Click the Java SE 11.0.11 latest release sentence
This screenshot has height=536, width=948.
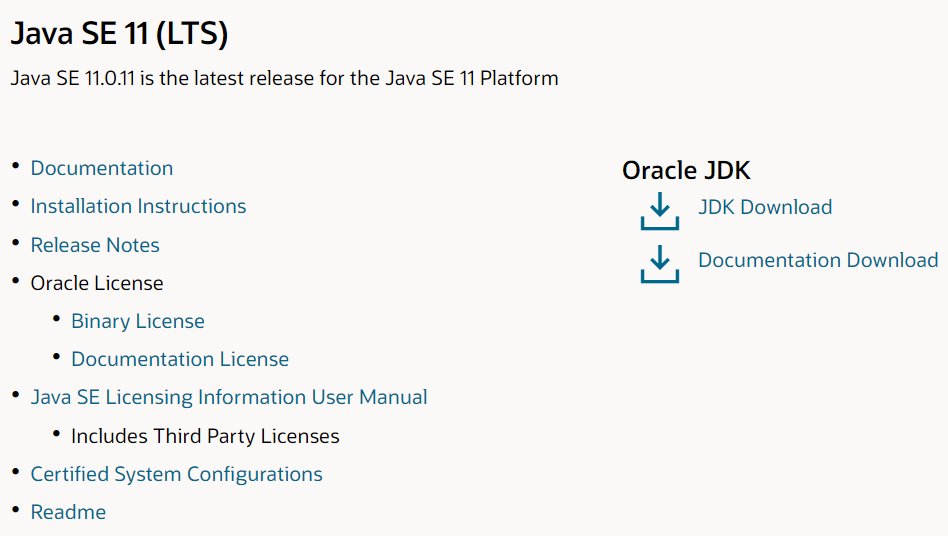tap(285, 78)
